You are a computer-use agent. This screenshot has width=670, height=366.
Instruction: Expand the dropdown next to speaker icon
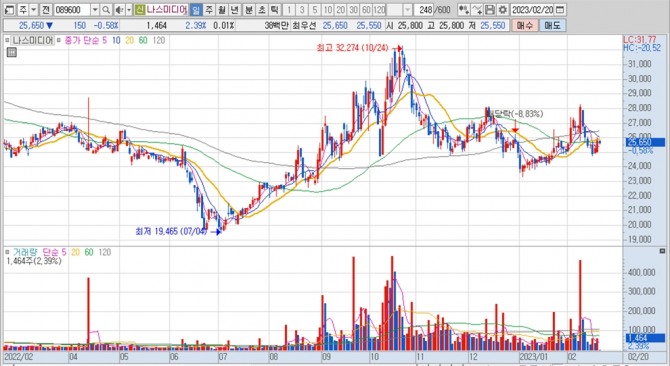pos(129,9)
